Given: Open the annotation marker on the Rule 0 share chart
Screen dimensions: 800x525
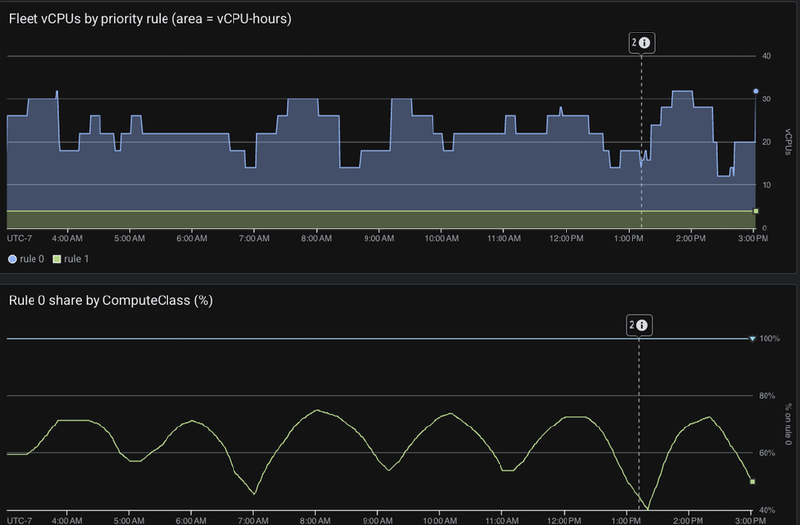Looking at the screenshot, I should [x=639, y=325].
